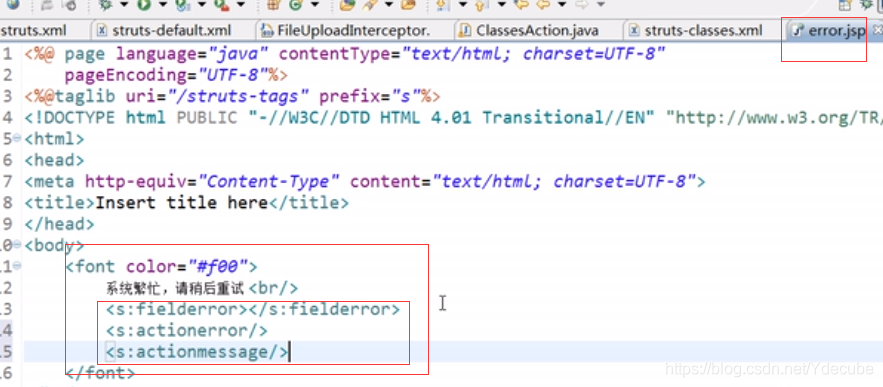Click the Previous Annotation arrow icon
Screen dimensions: 883x387
point(480,5)
